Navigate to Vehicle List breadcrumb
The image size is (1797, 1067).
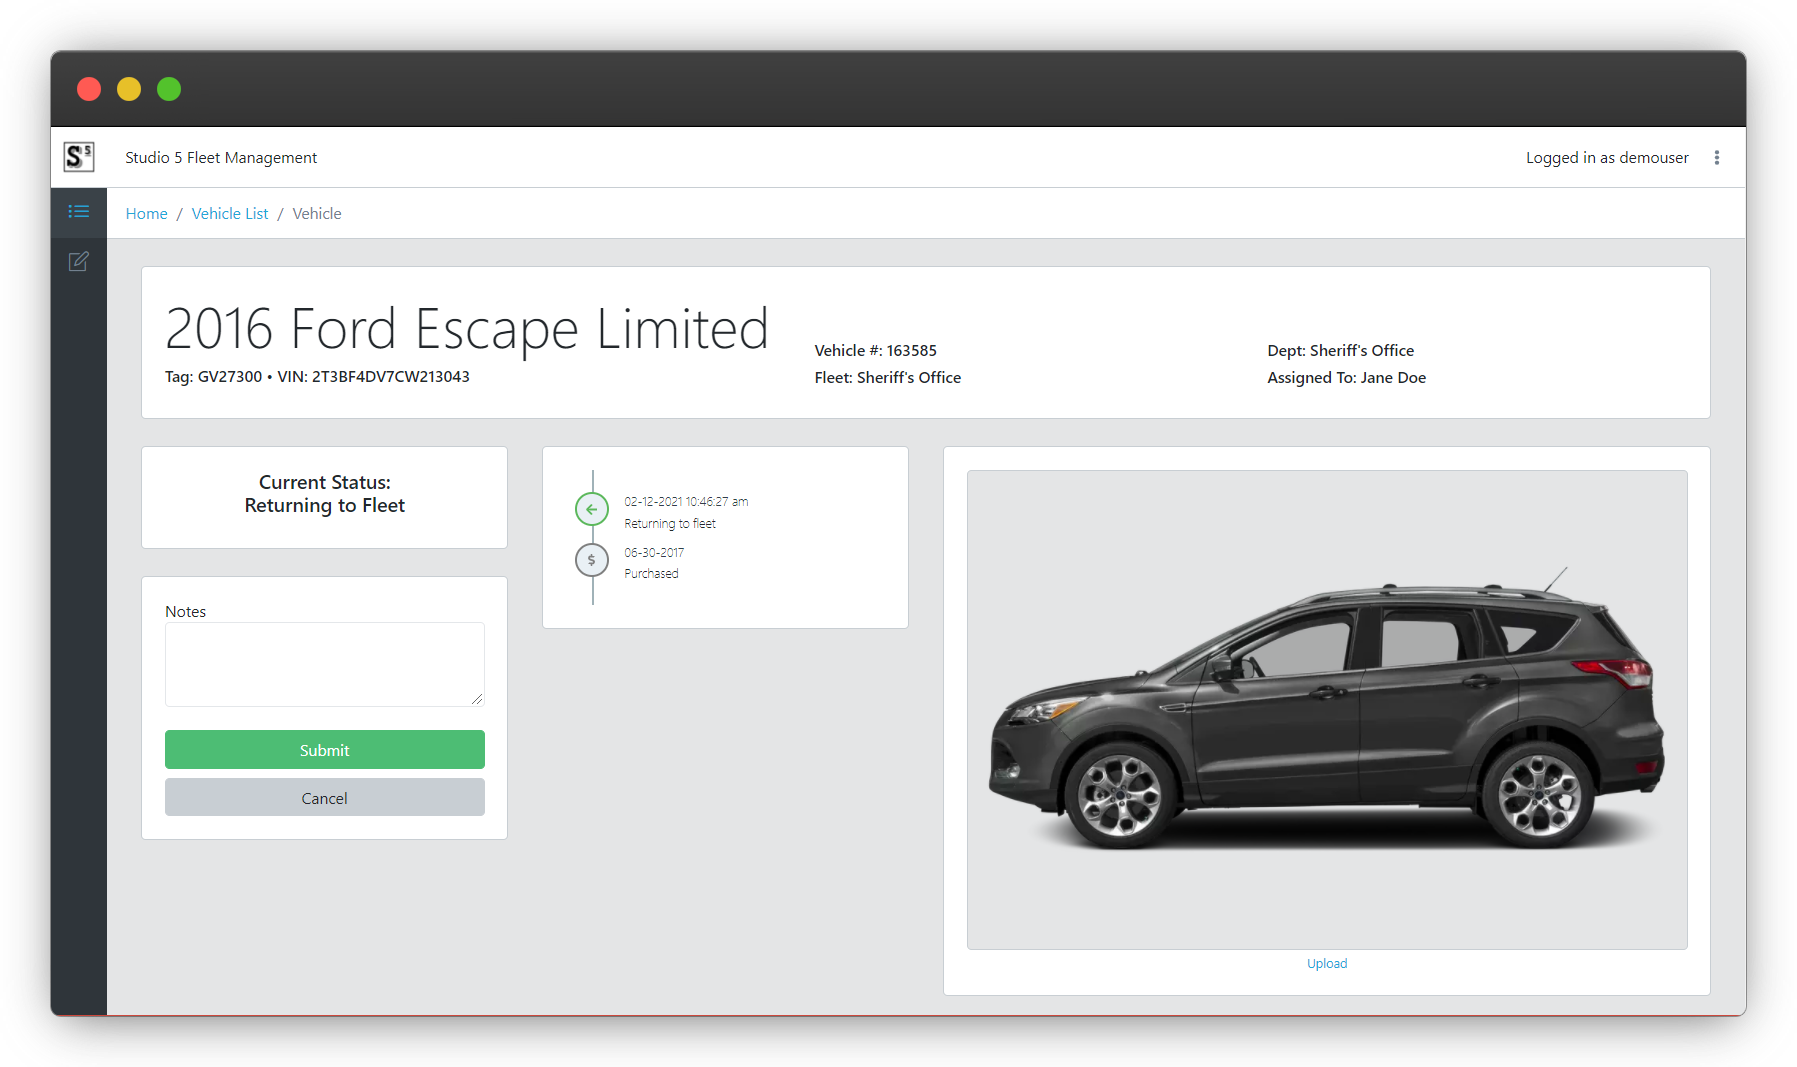coord(230,214)
